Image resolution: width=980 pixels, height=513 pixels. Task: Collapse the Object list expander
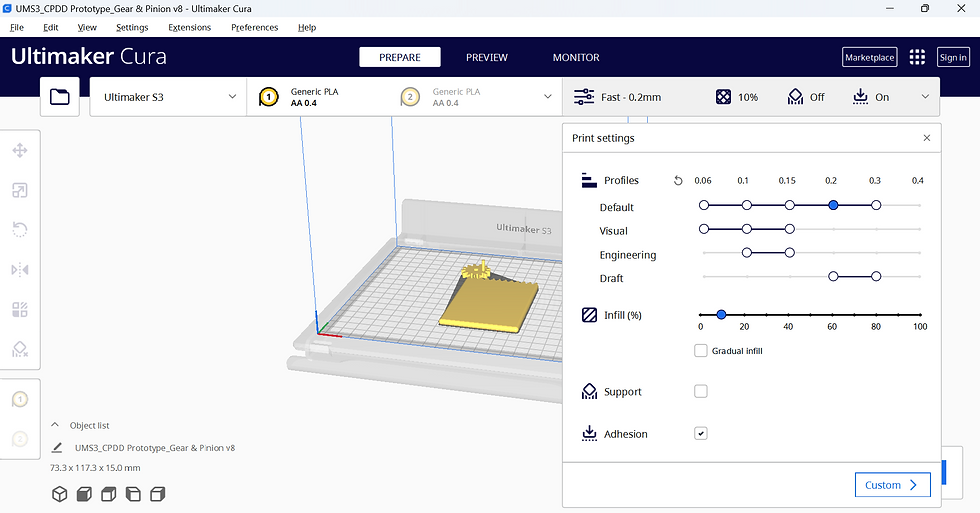(55, 425)
